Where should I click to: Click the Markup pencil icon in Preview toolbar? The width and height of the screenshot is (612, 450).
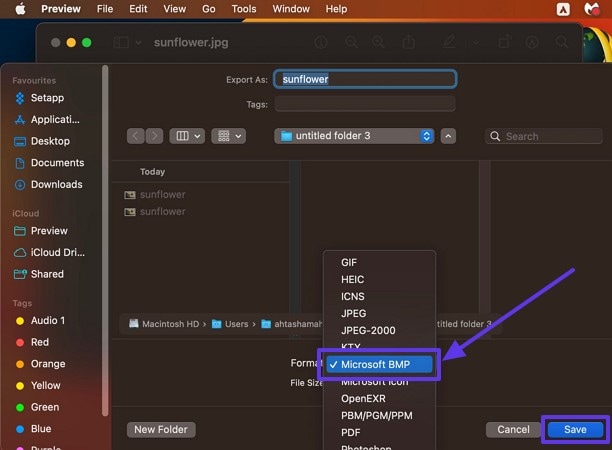449,42
